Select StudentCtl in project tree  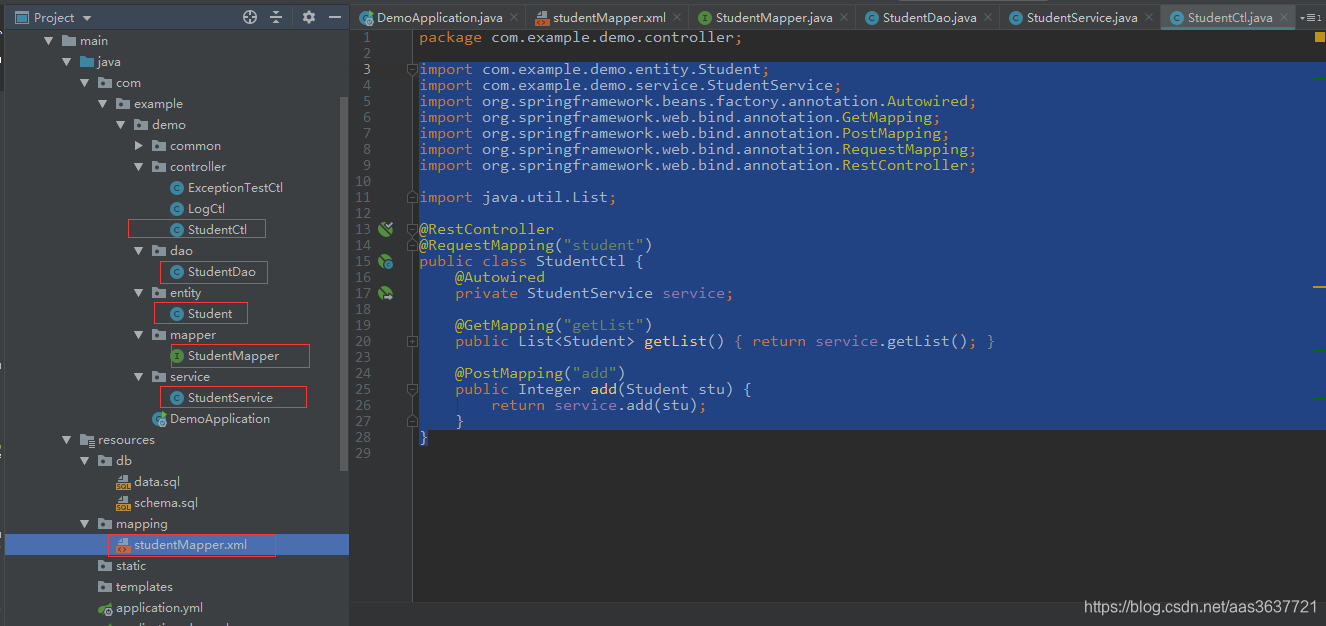tap(216, 230)
